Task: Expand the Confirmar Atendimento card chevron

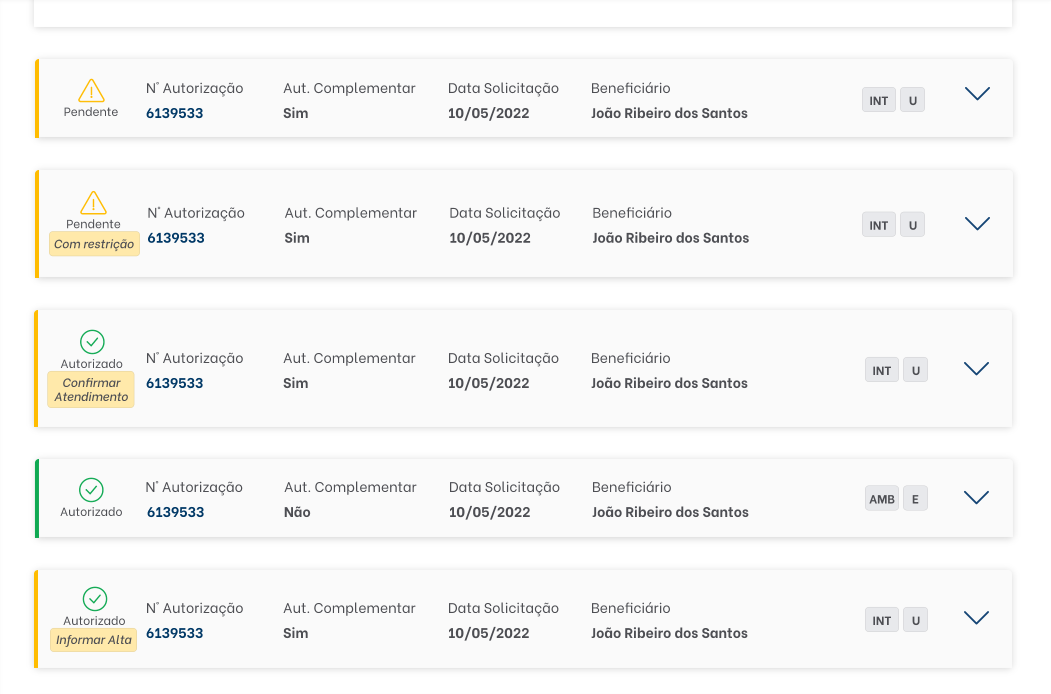Action: click(x=977, y=368)
